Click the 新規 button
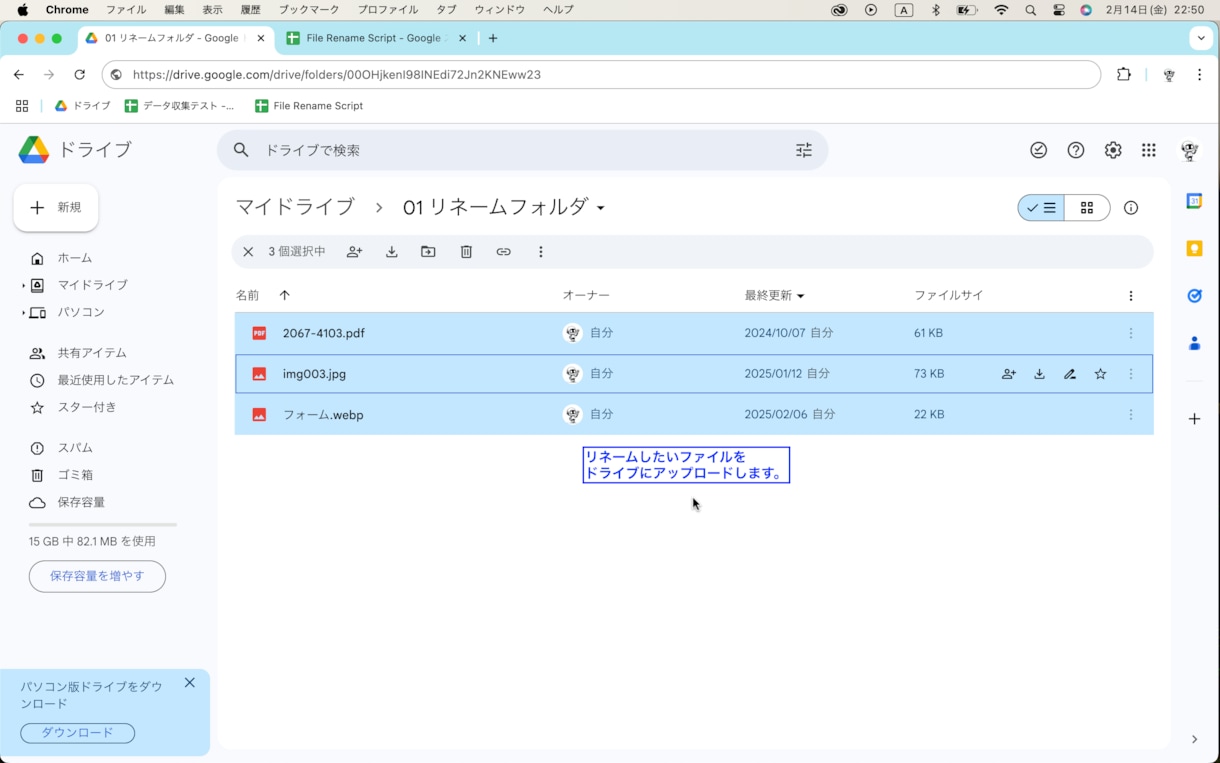The height and width of the screenshot is (763, 1220). pos(56,208)
